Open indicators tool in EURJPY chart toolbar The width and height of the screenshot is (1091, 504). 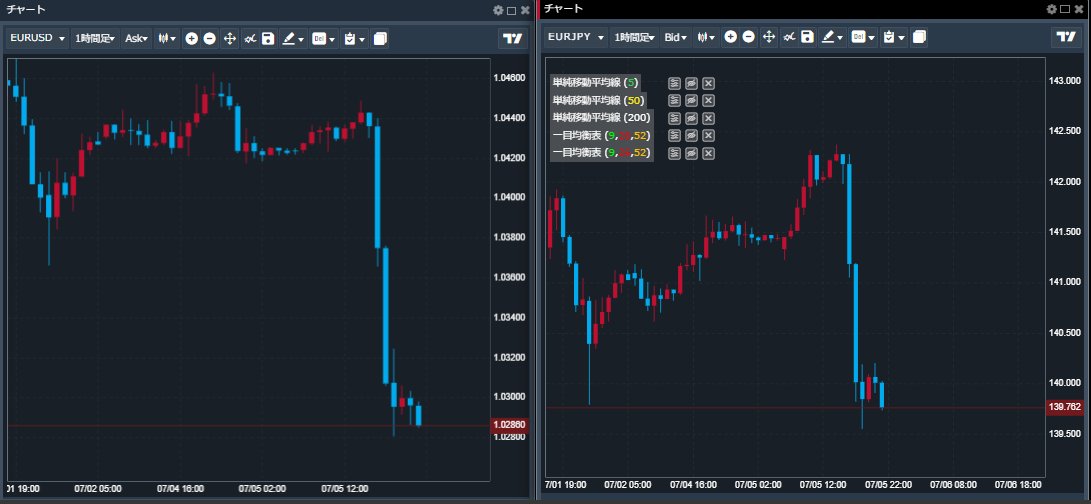click(788, 38)
